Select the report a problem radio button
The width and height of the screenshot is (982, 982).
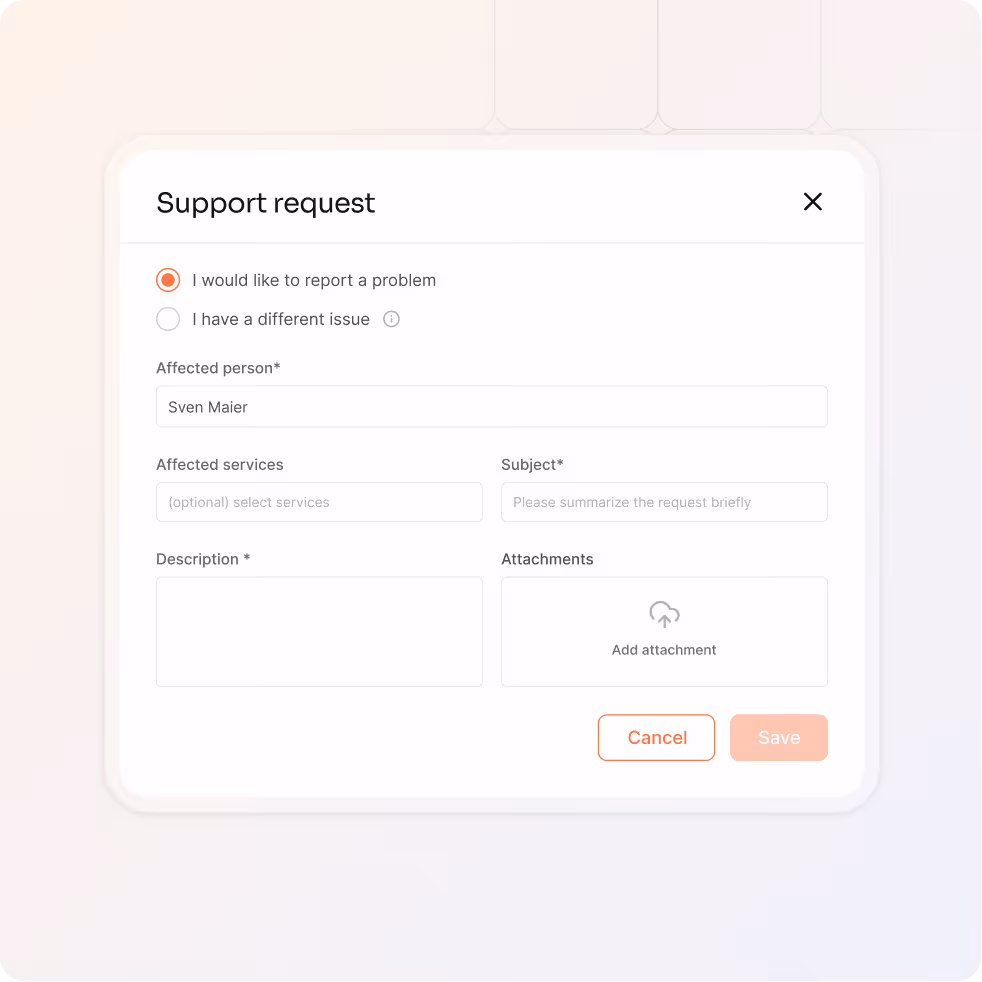(x=168, y=280)
